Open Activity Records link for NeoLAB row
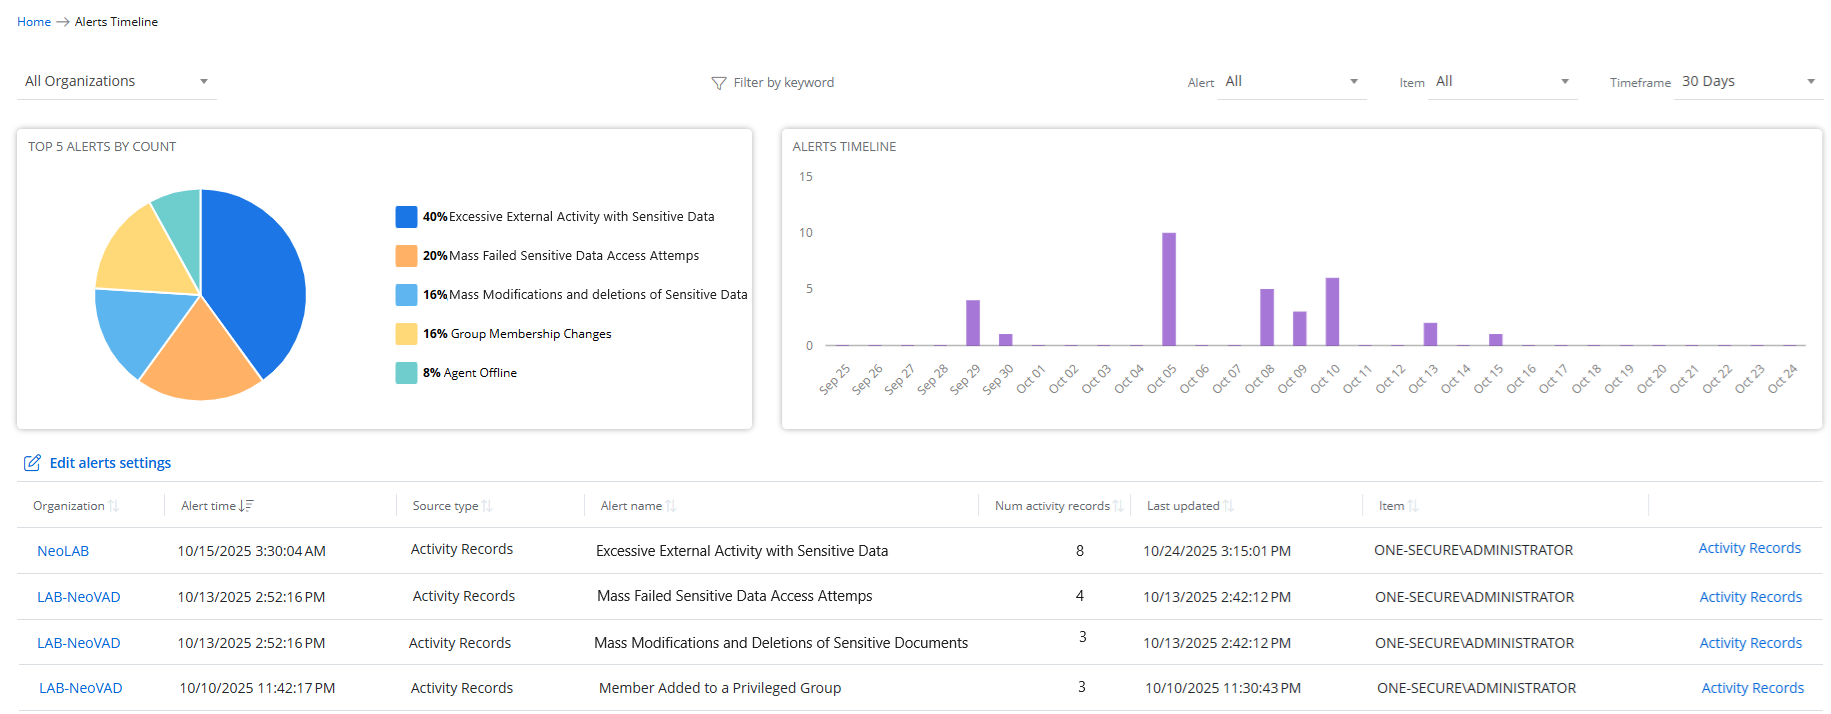 (1749, 548)
